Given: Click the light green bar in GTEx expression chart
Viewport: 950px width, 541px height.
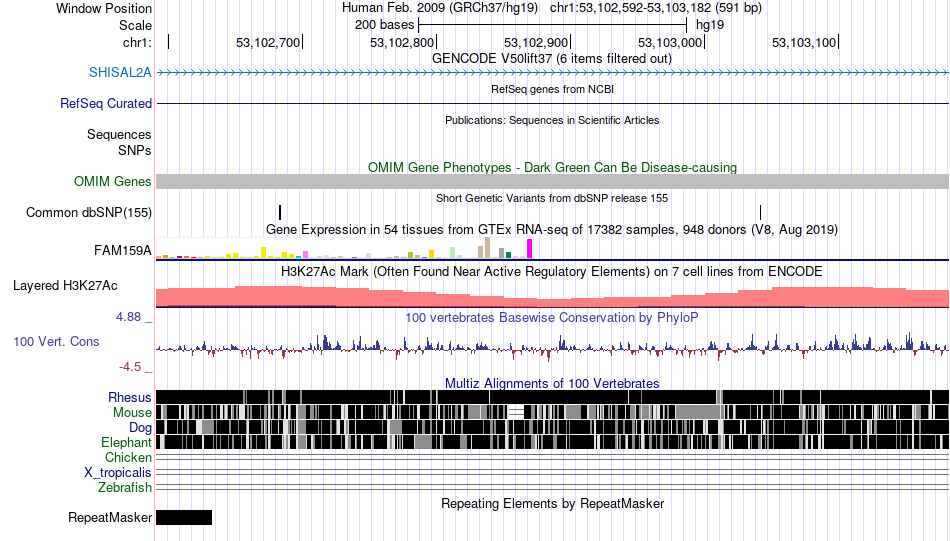Looking at the screenshot, I should (453, 253).
